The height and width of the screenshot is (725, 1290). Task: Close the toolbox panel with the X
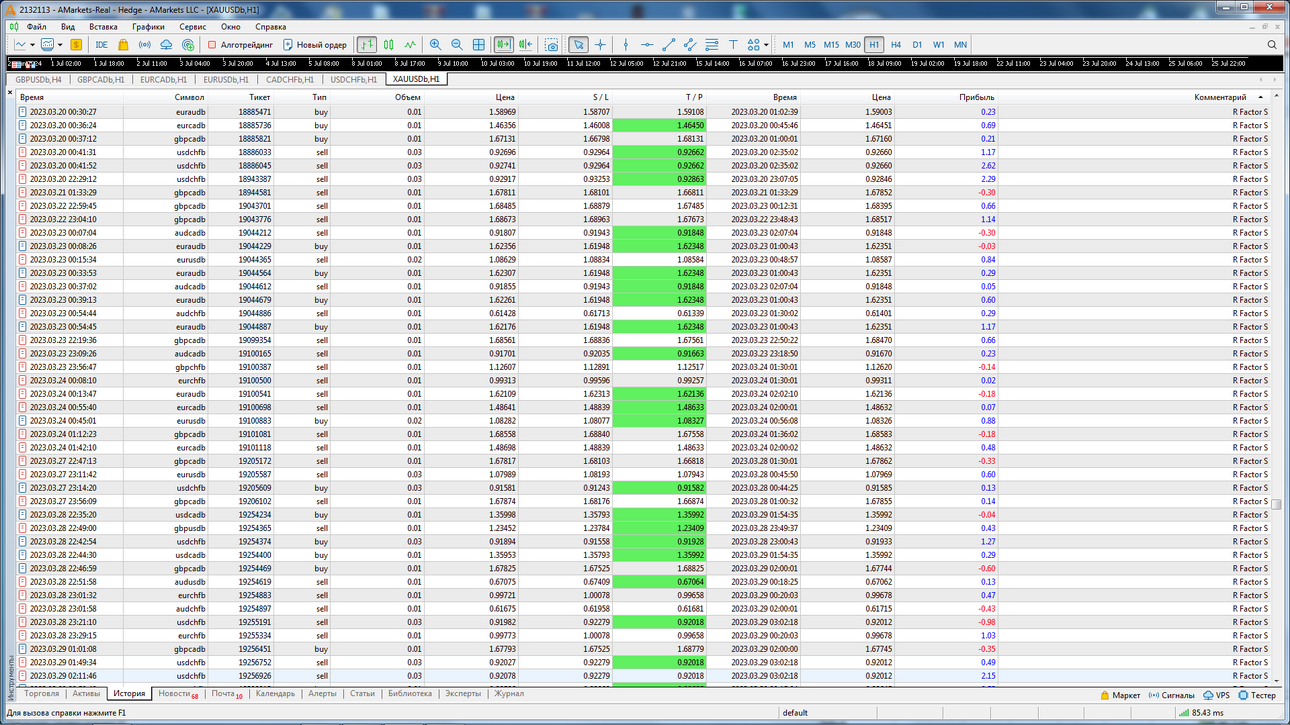point(10,93)
